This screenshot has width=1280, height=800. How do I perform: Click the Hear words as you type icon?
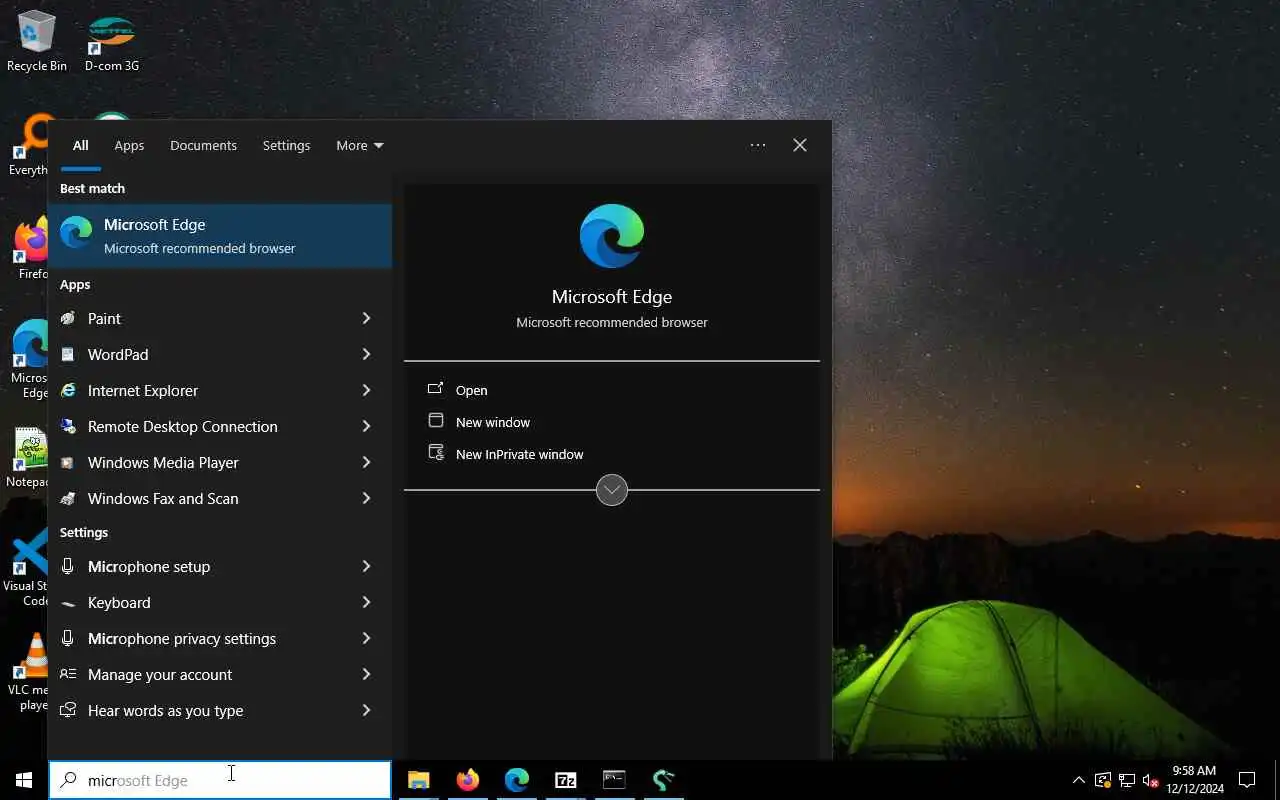[x=68, y=710]
